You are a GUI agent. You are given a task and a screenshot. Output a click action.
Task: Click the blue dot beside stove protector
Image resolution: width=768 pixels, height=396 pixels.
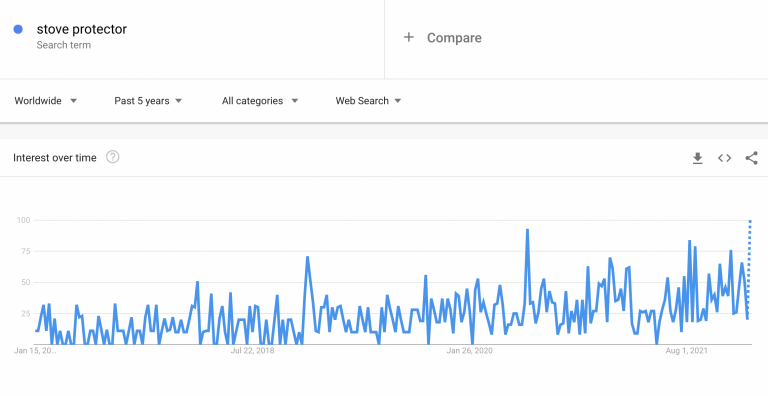pos(18,29)
